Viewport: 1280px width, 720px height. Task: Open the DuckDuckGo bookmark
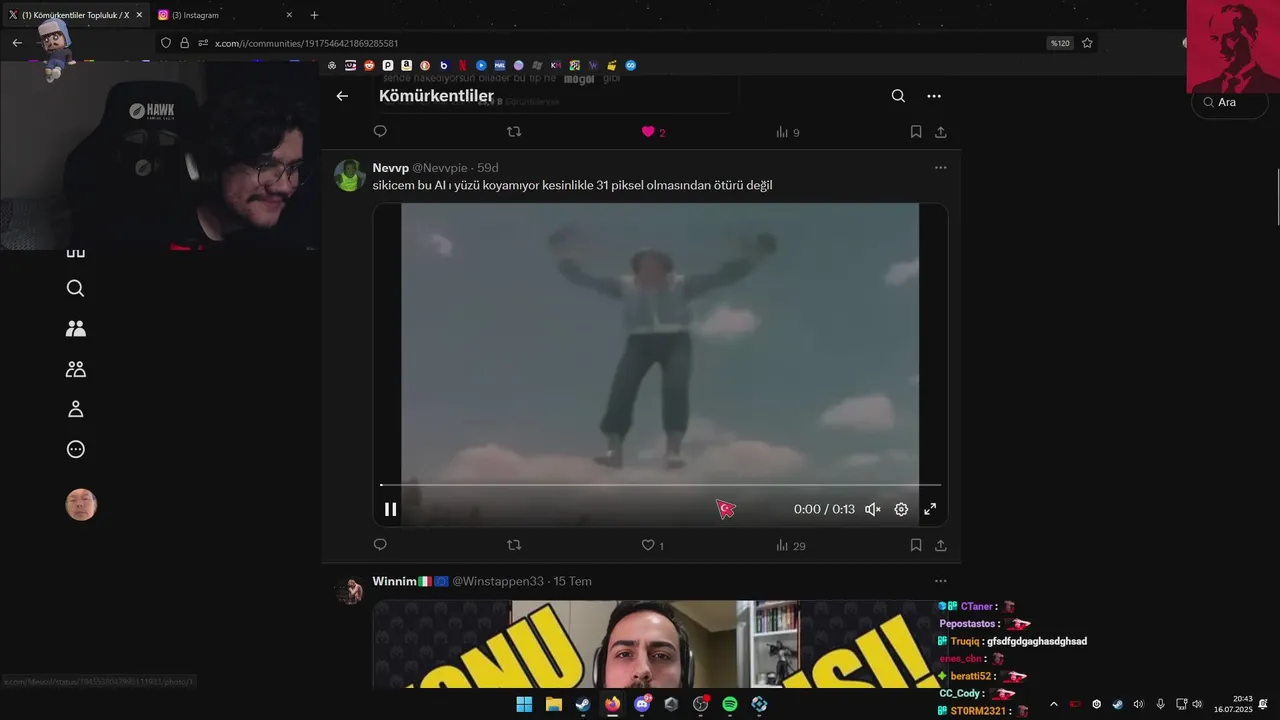tap(425, 65)
